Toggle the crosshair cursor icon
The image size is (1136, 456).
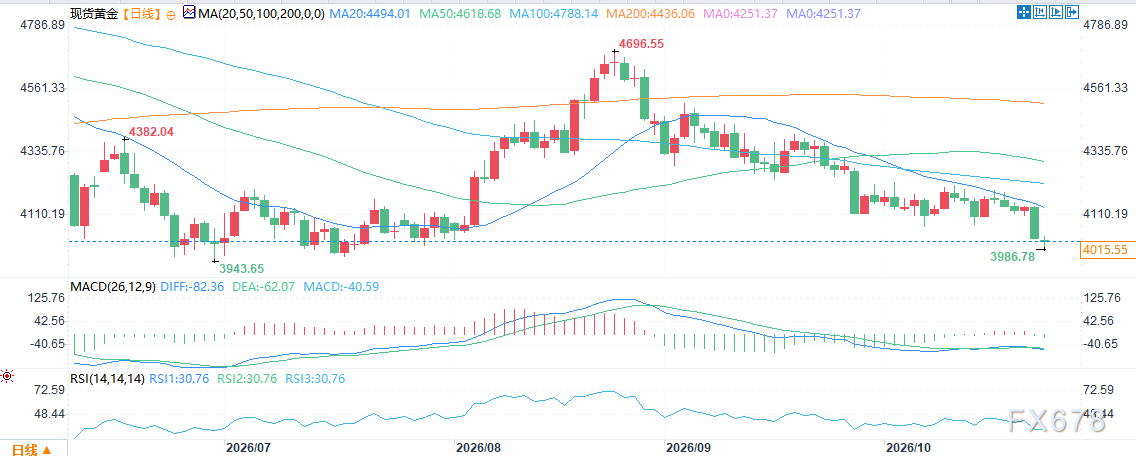(1024, 12)
